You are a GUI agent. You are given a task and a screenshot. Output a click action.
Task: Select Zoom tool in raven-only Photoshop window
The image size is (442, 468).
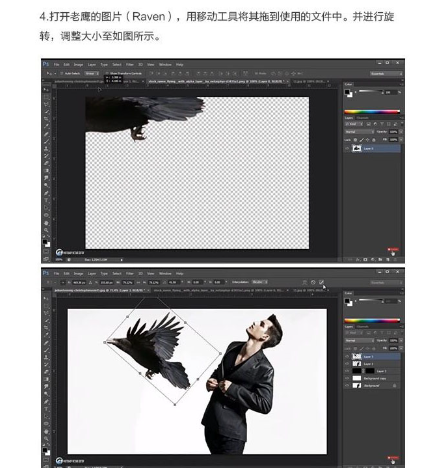46,230
